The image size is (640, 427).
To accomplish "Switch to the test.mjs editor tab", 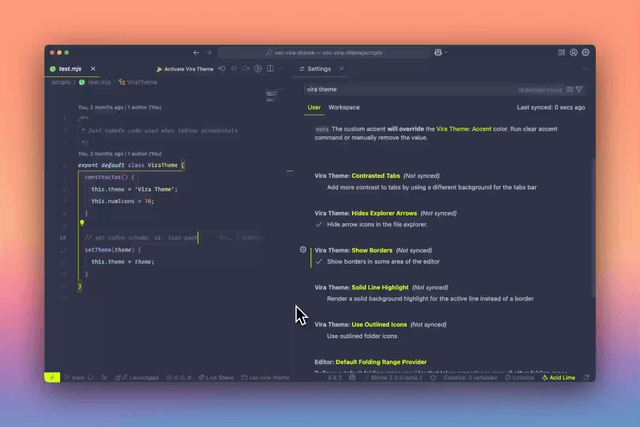I will point(70,69).
